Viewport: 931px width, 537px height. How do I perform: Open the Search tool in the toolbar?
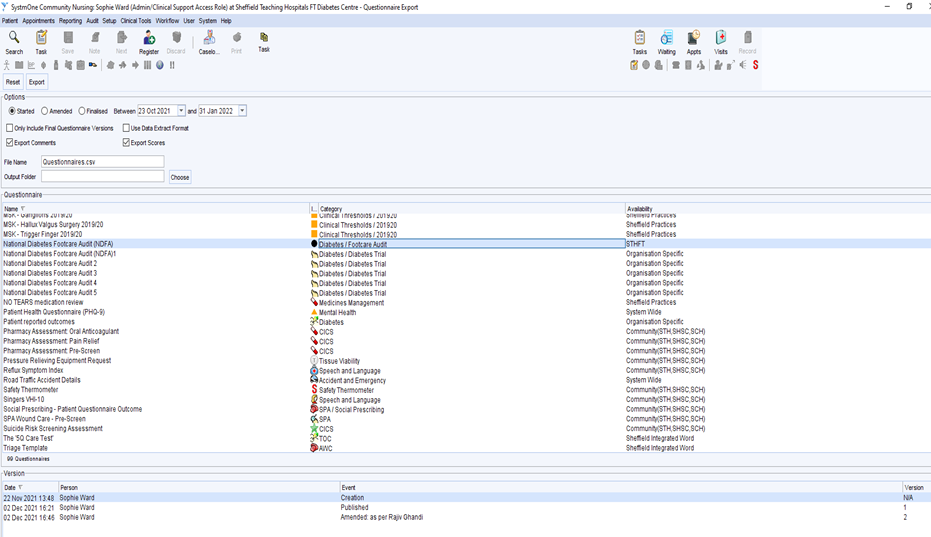point(14,42)
